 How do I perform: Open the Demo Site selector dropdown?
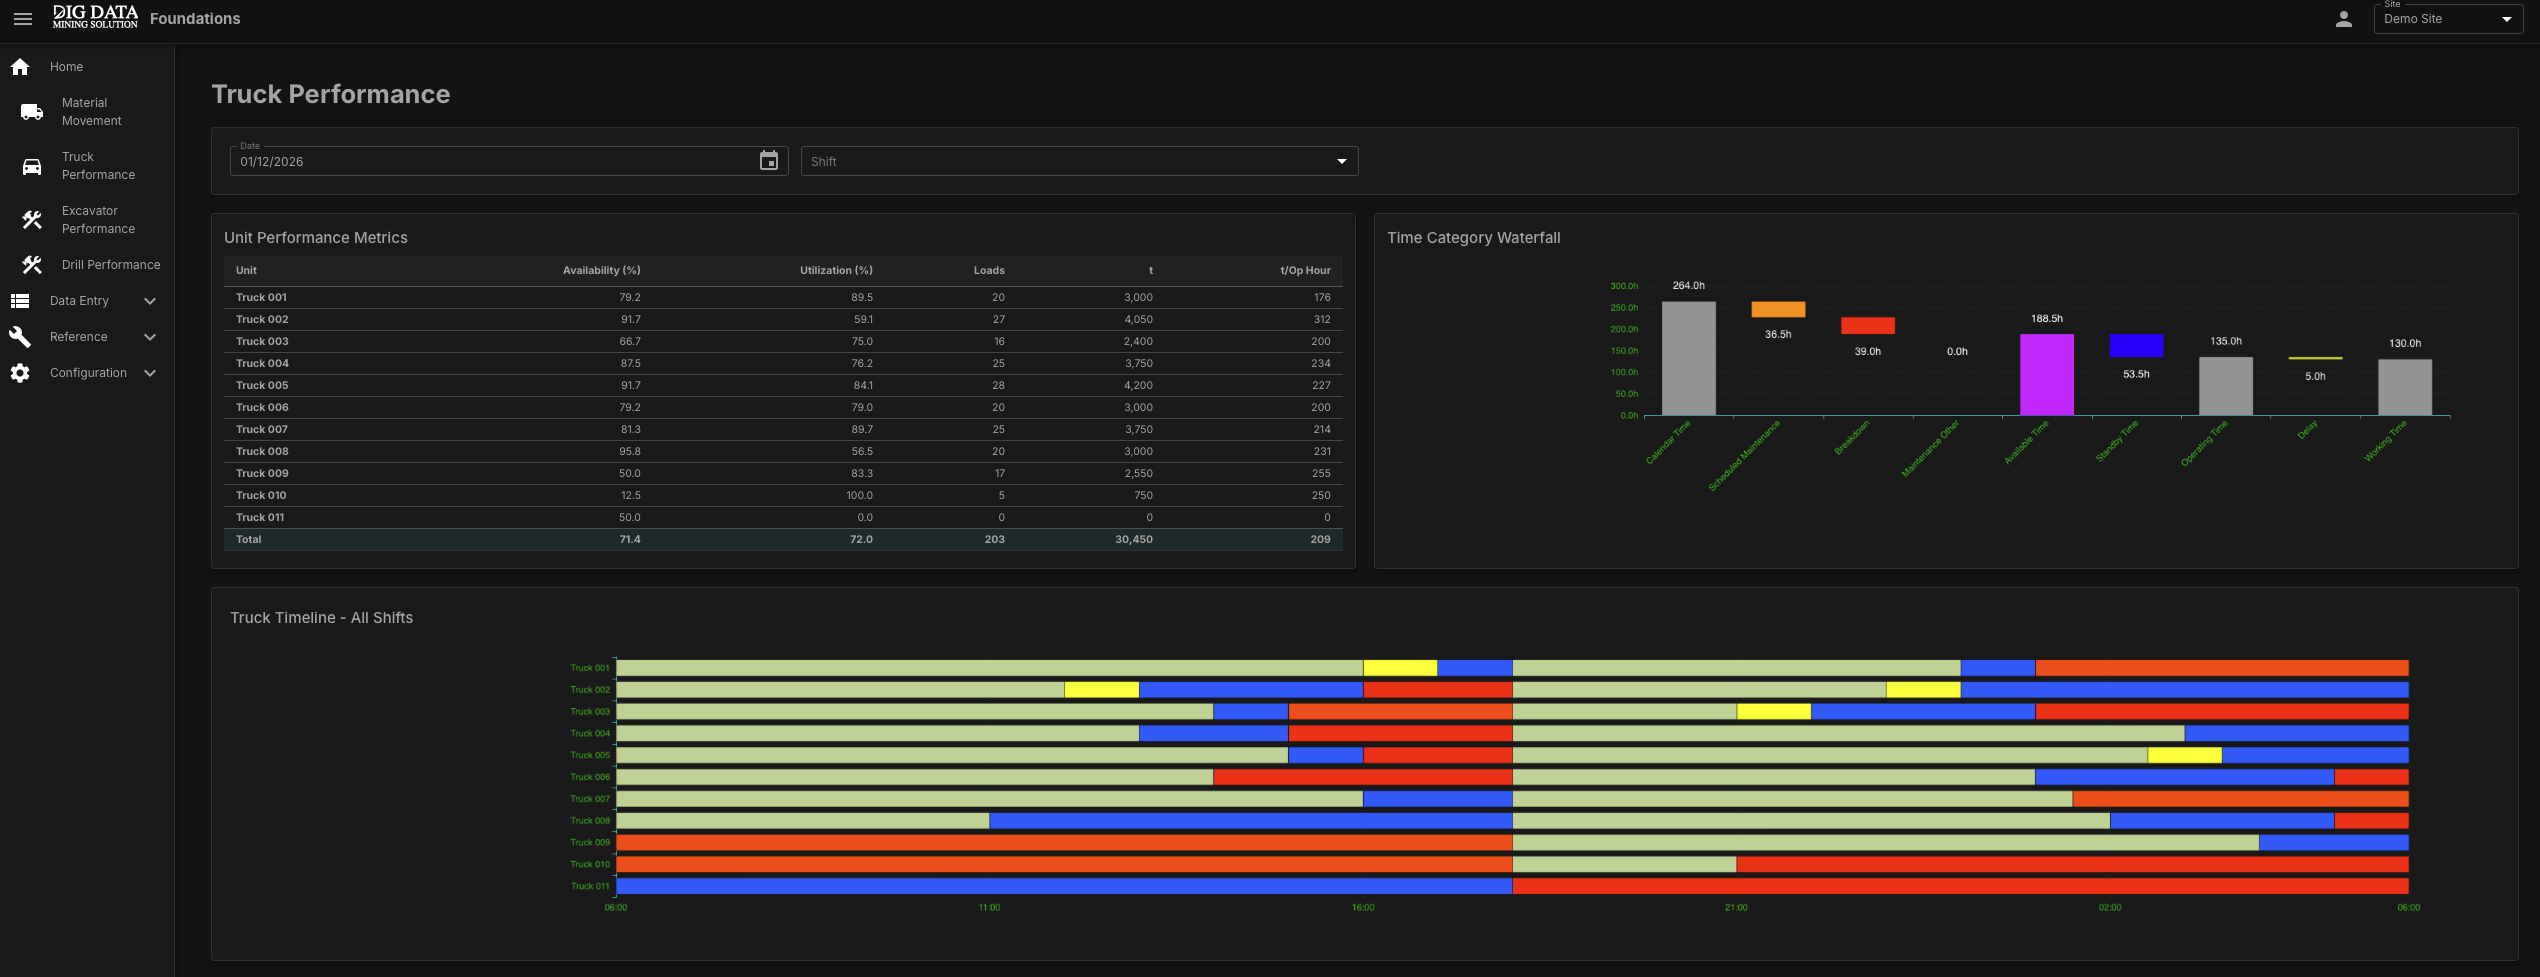click(2448, 19)
